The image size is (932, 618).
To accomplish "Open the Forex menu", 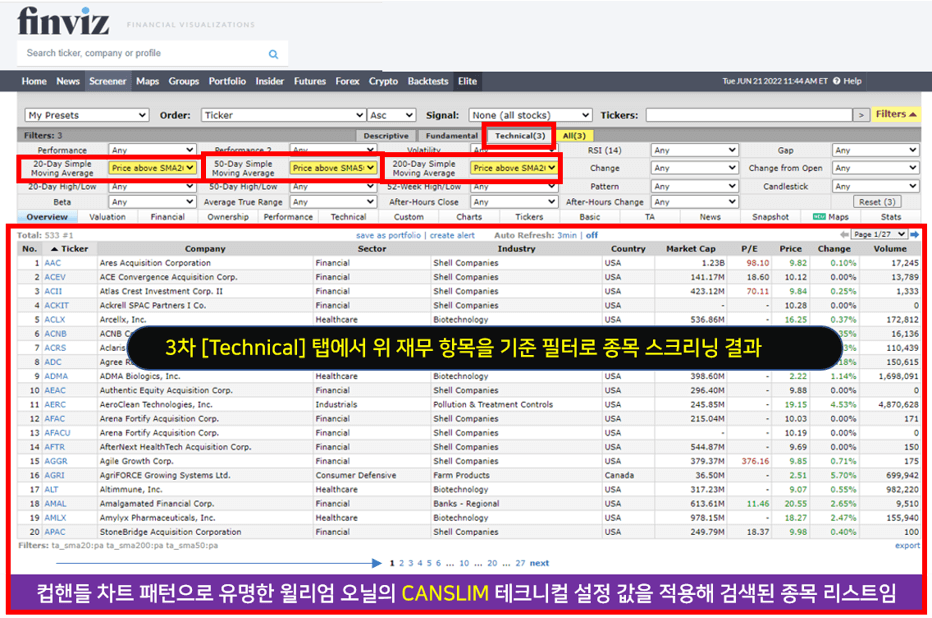I will 347,81.
